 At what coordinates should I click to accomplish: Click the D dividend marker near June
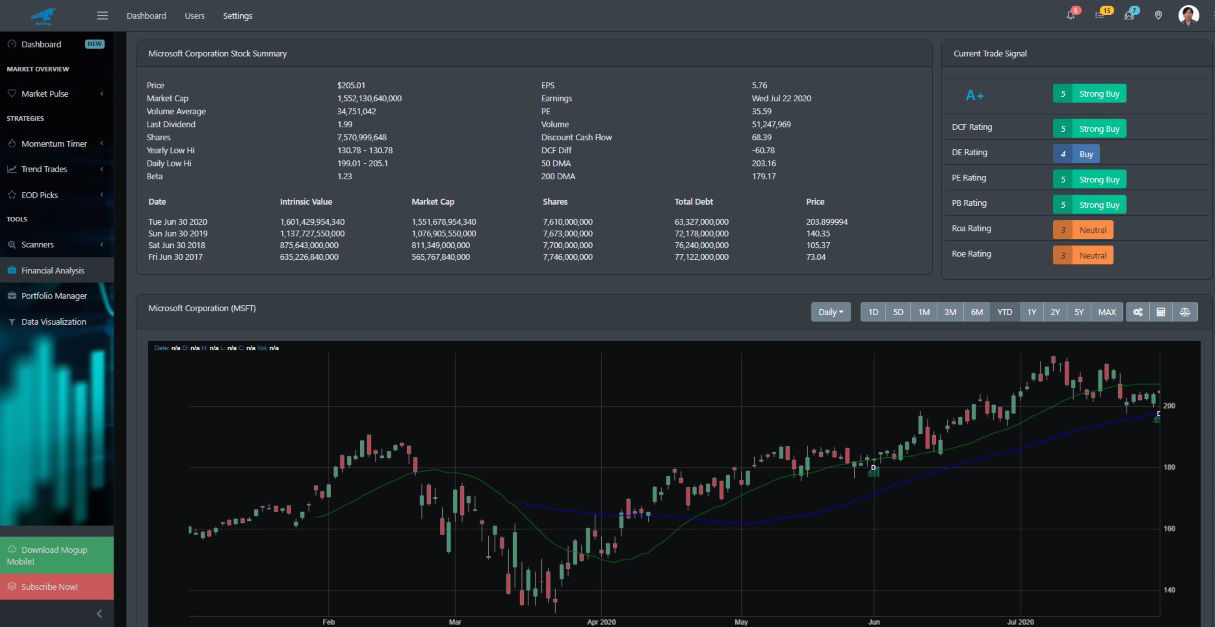pyautogui.click(x=873, y=467)
